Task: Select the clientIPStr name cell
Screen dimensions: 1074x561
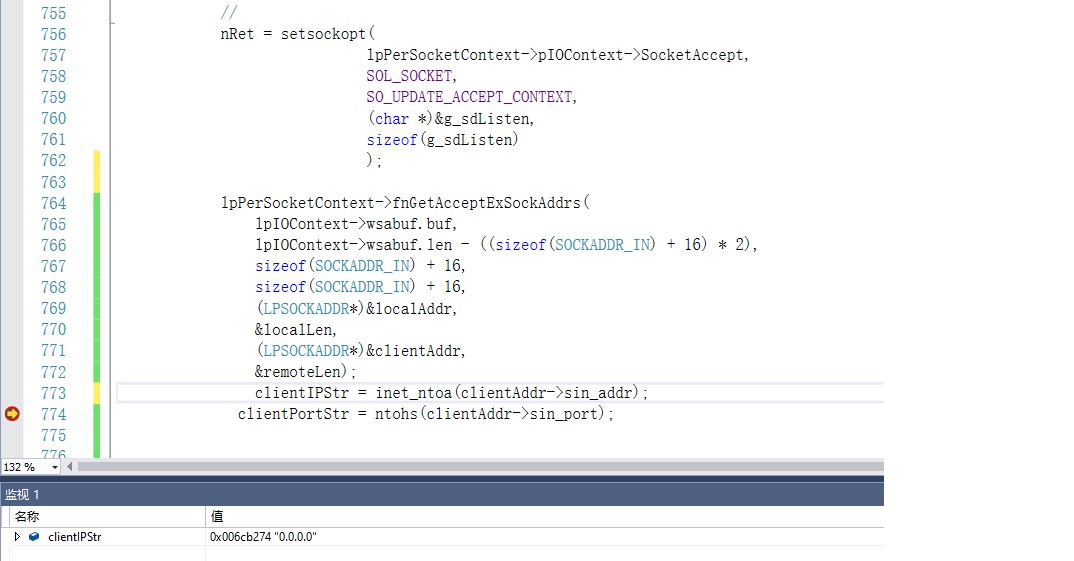Action: point(75,537)
